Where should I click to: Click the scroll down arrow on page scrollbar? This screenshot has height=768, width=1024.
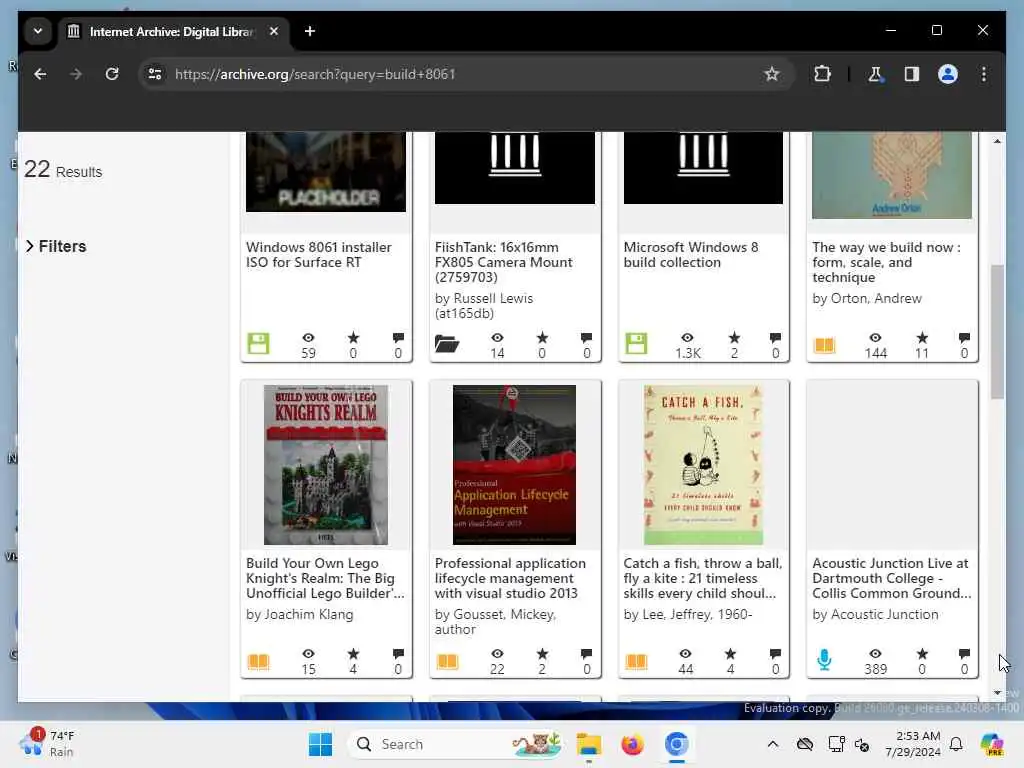click(997, 693)
